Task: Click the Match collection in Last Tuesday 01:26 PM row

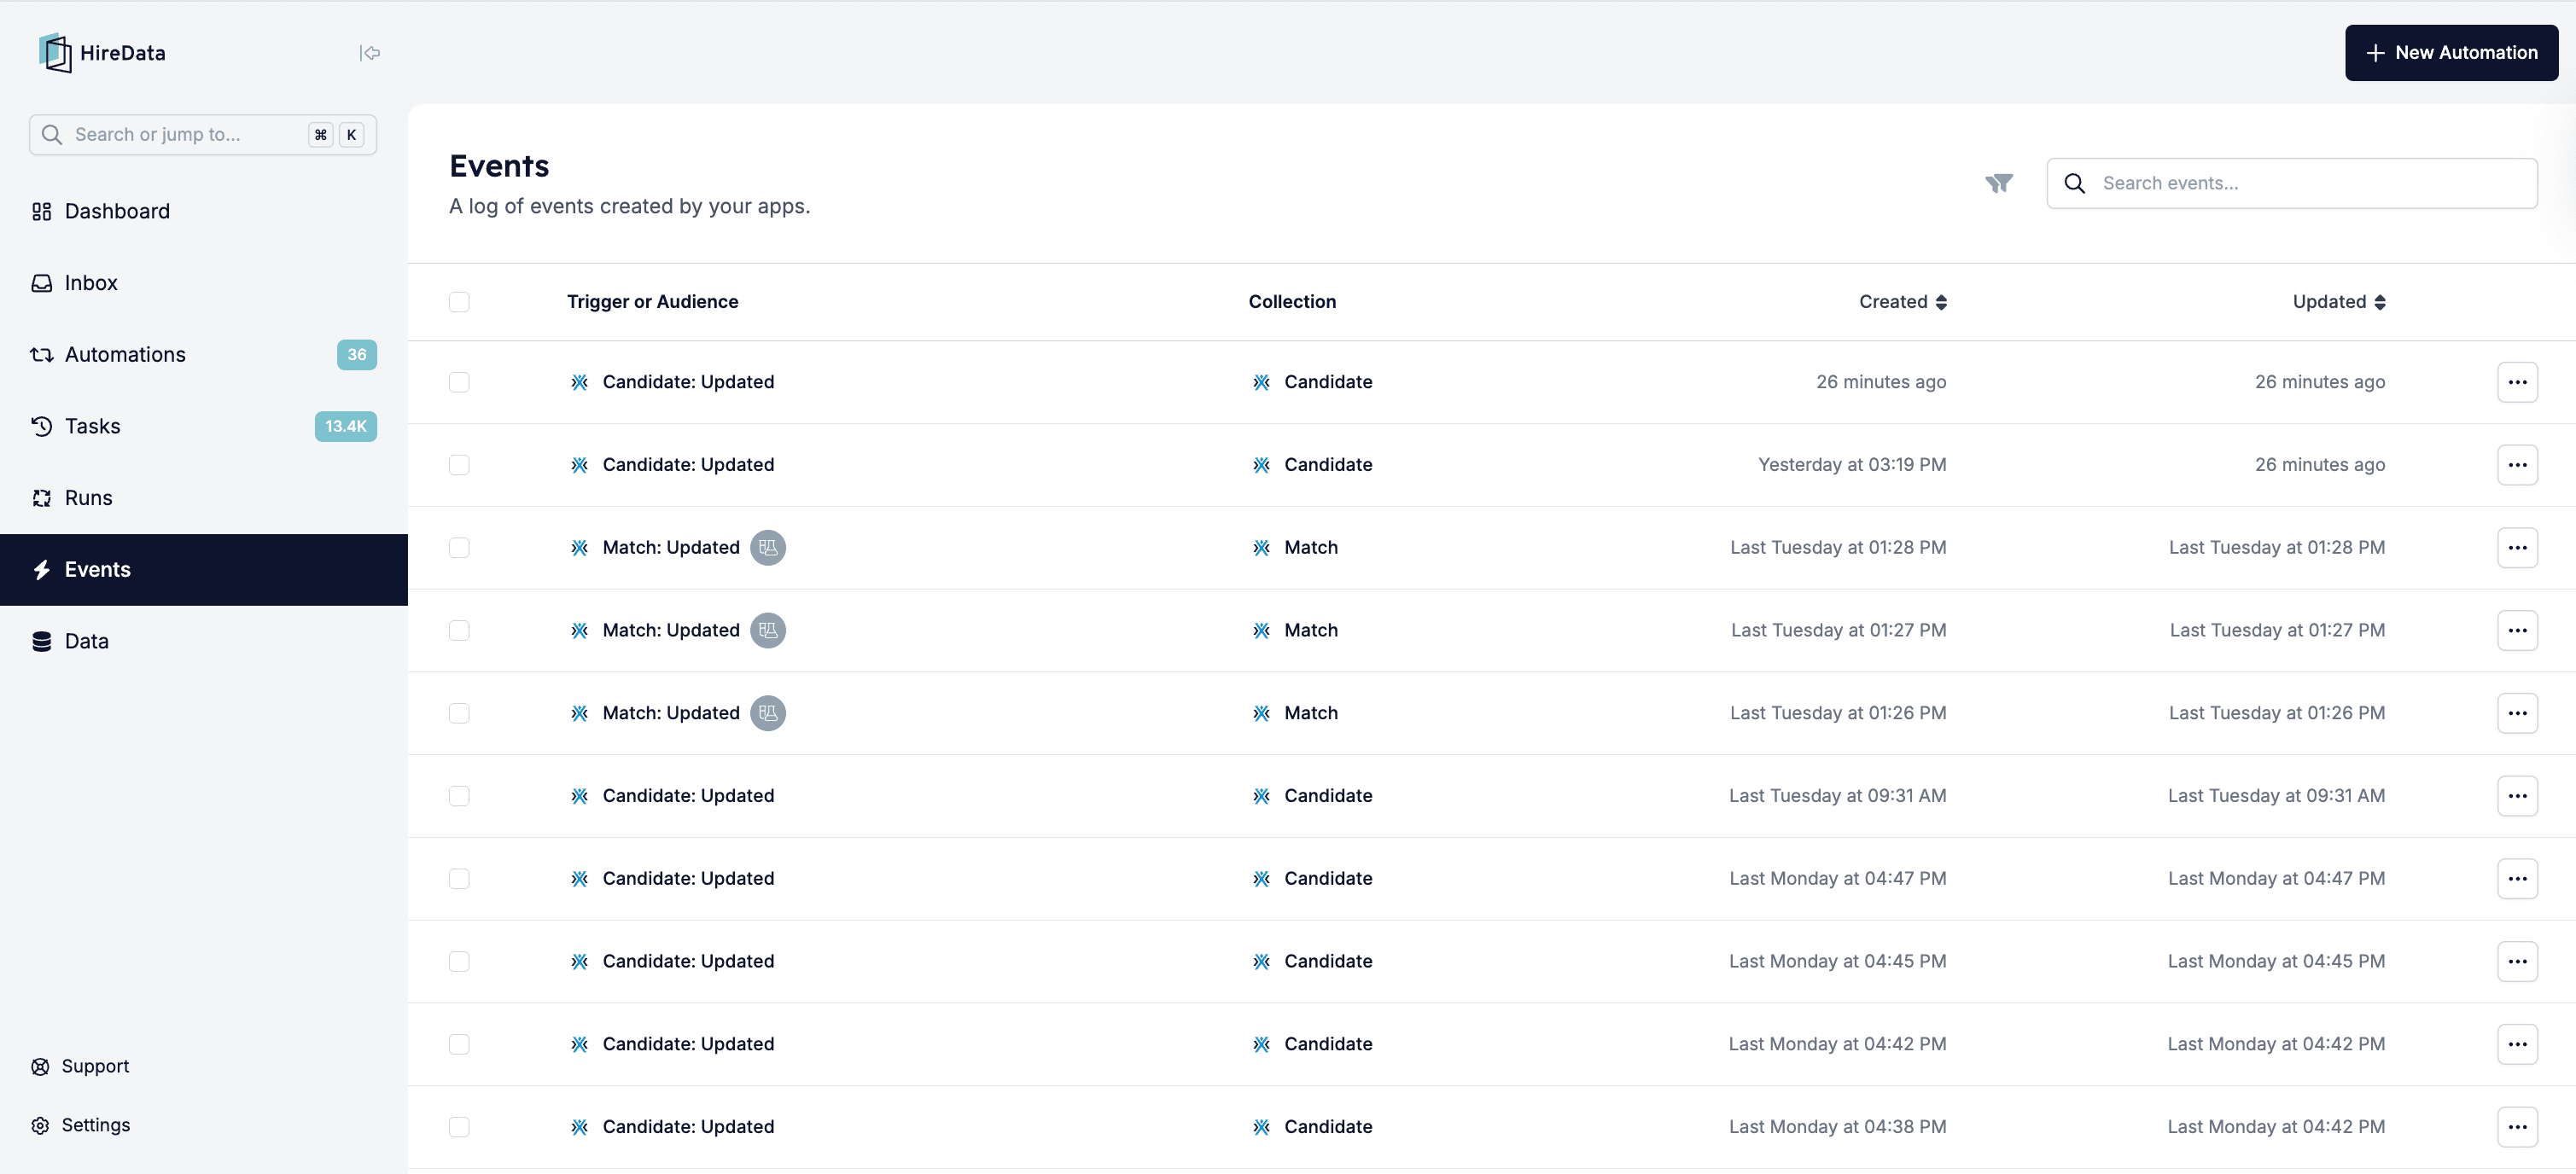Action: pos(1311,713)
